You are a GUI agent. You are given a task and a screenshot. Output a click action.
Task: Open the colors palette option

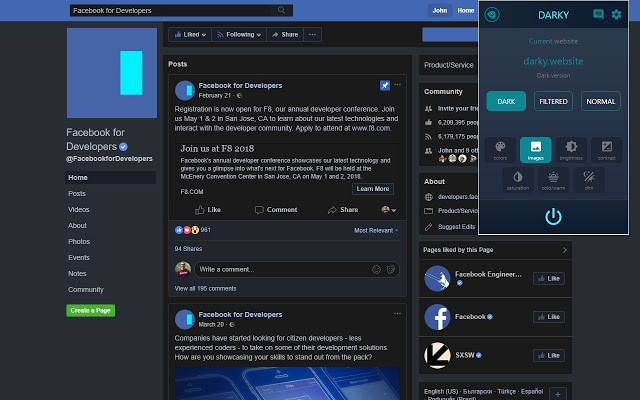[500, 150]
